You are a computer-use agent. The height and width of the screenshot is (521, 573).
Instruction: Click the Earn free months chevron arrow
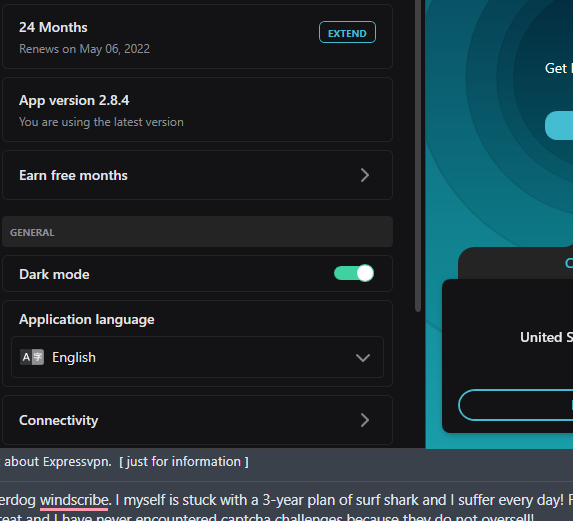365,175
